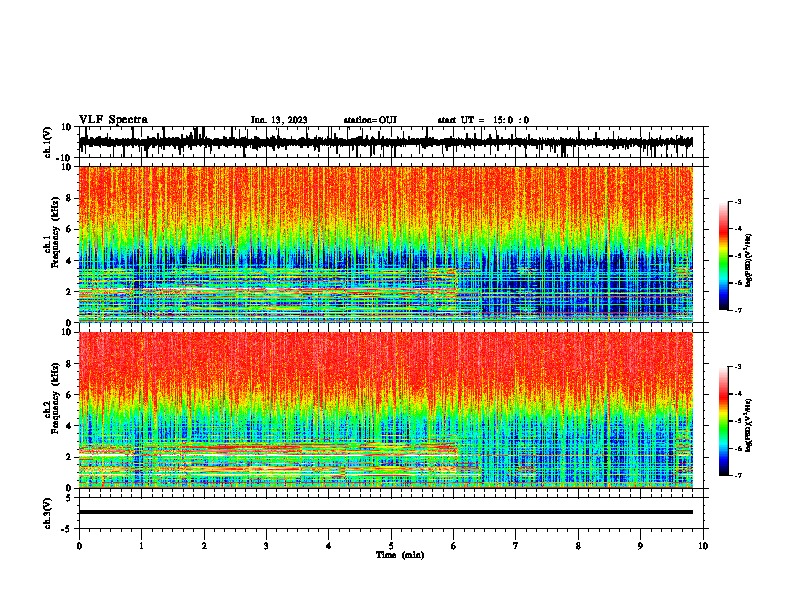Click the "ch.3(V)" axis label
The height and width of the screenshot is (612, 792).
point(48,513)
